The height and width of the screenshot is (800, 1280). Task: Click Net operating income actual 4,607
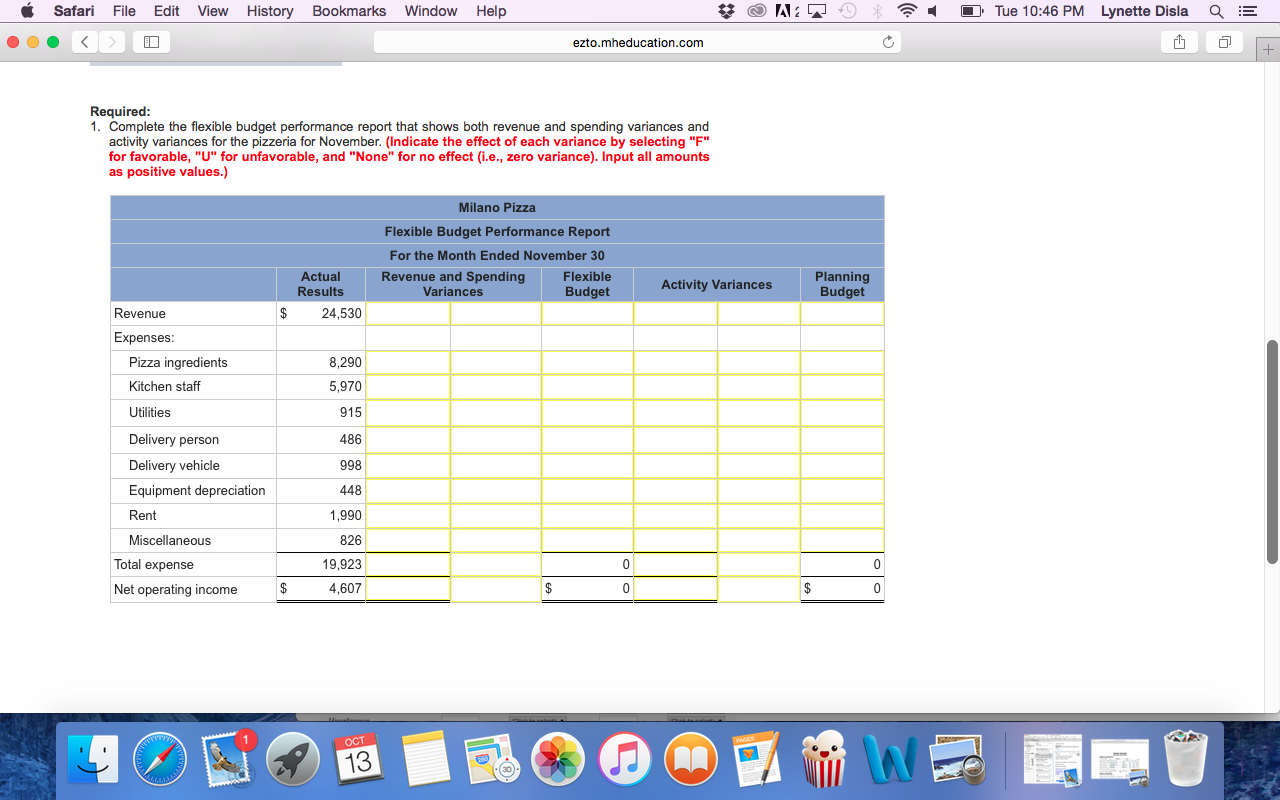(345, 589)
